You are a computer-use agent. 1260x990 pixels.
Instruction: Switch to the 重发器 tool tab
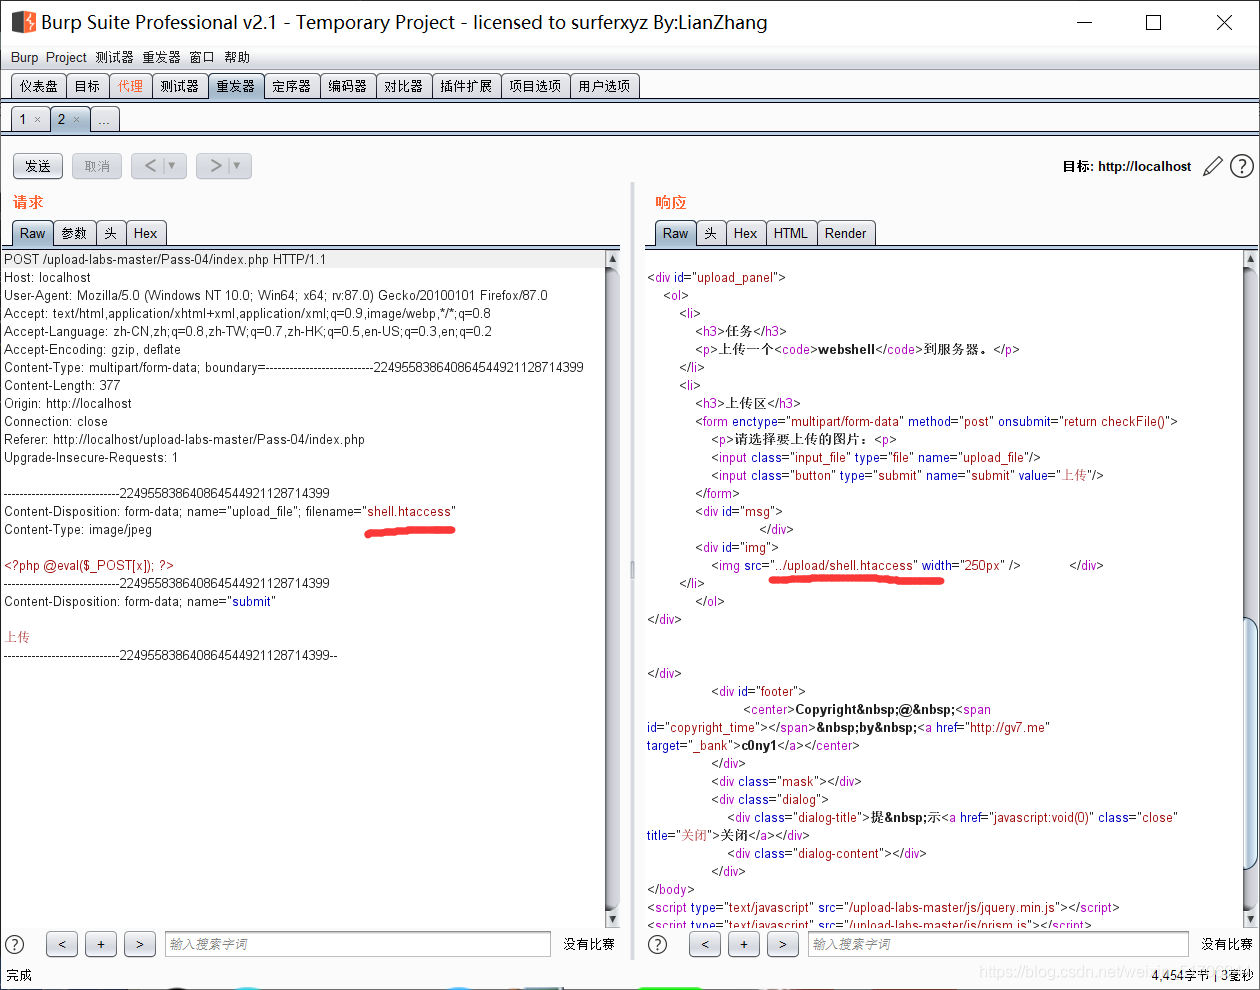(x=236, y=86)
